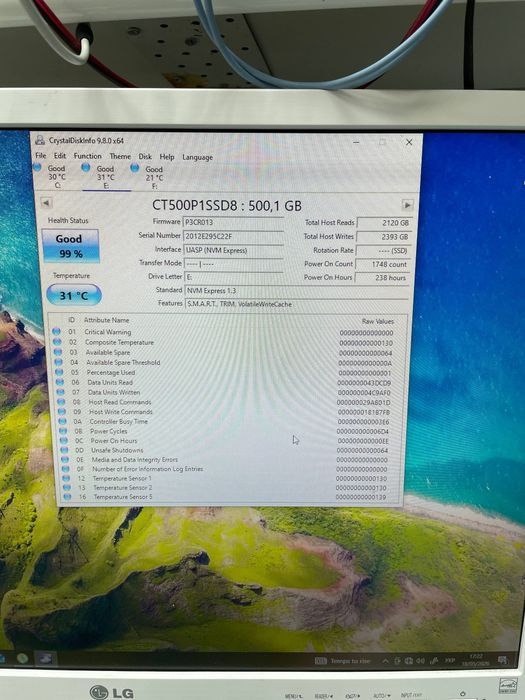This screenshot has height=700, width=525.
Task: Click status icon of Data Units Written row
Action: [x=60, y=392]
